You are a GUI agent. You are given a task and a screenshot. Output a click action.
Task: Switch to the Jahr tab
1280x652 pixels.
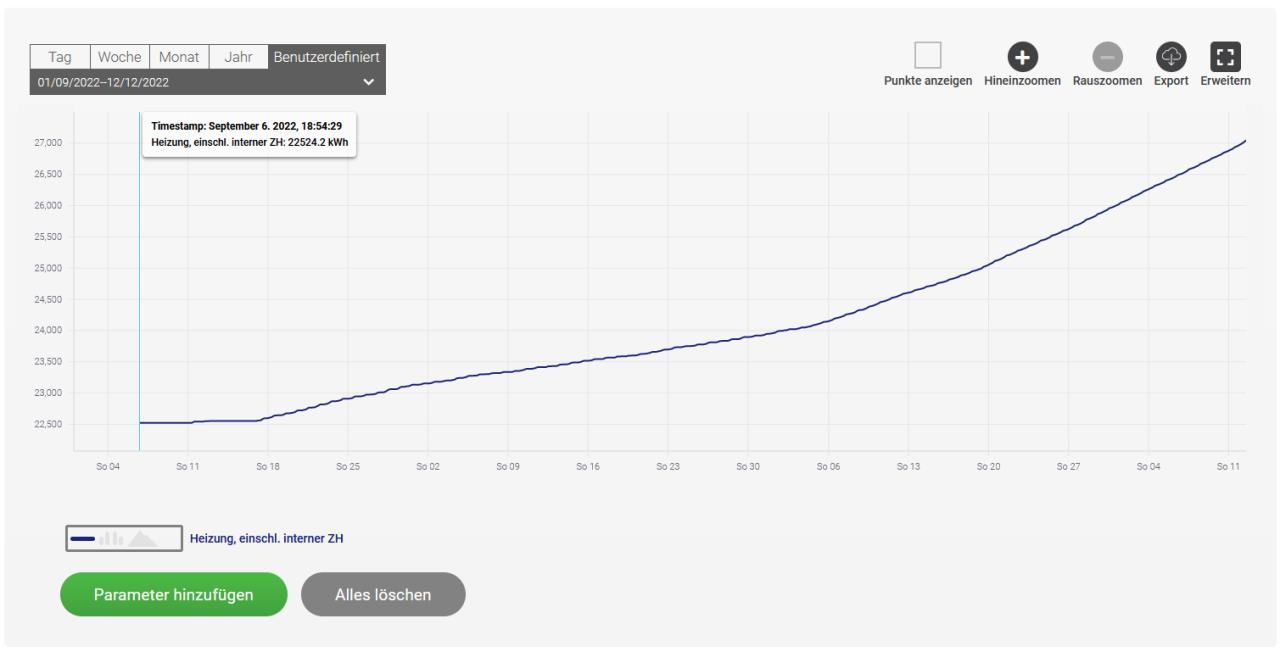(238, 57)
